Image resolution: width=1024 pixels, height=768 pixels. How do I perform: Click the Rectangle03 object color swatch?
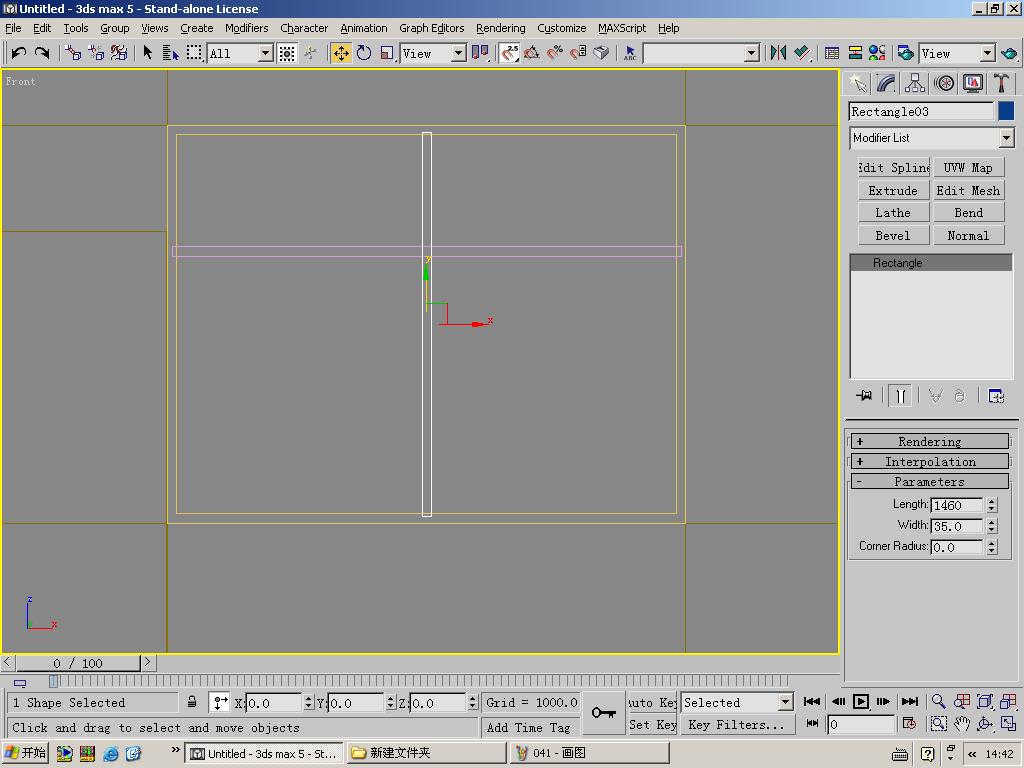1006,111
